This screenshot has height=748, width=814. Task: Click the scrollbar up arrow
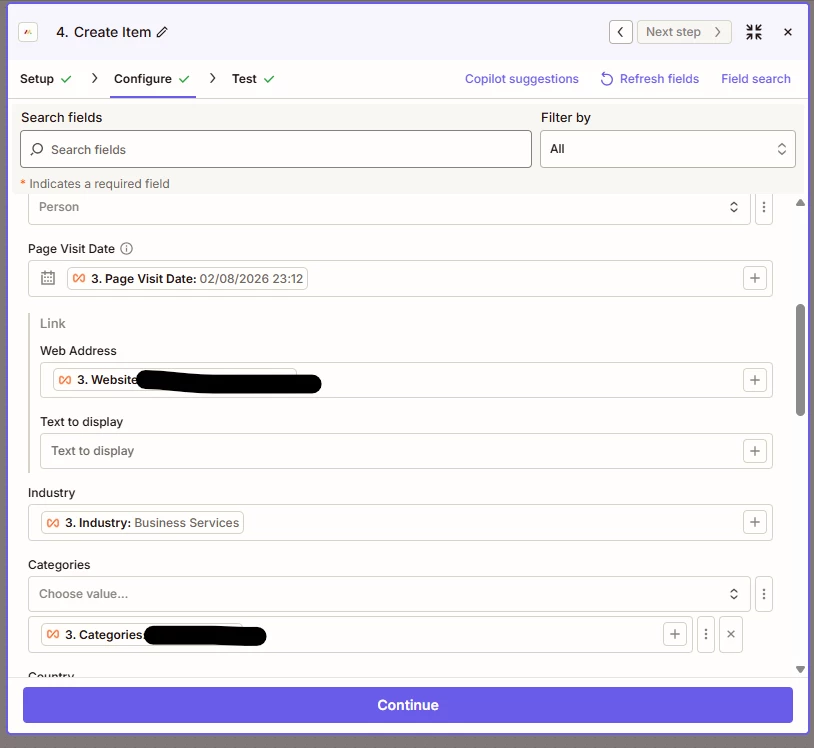point(800,202)
